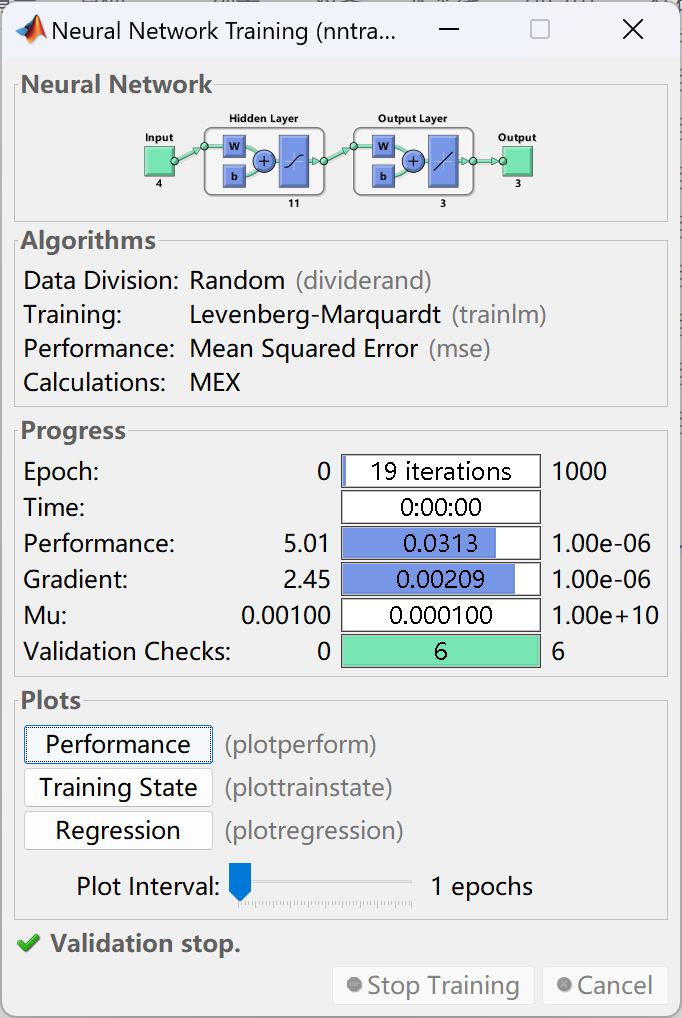This screenshot has width=682, height=1018.
Task: Click the Output Layer W weight block
Action: pos(383,146)
